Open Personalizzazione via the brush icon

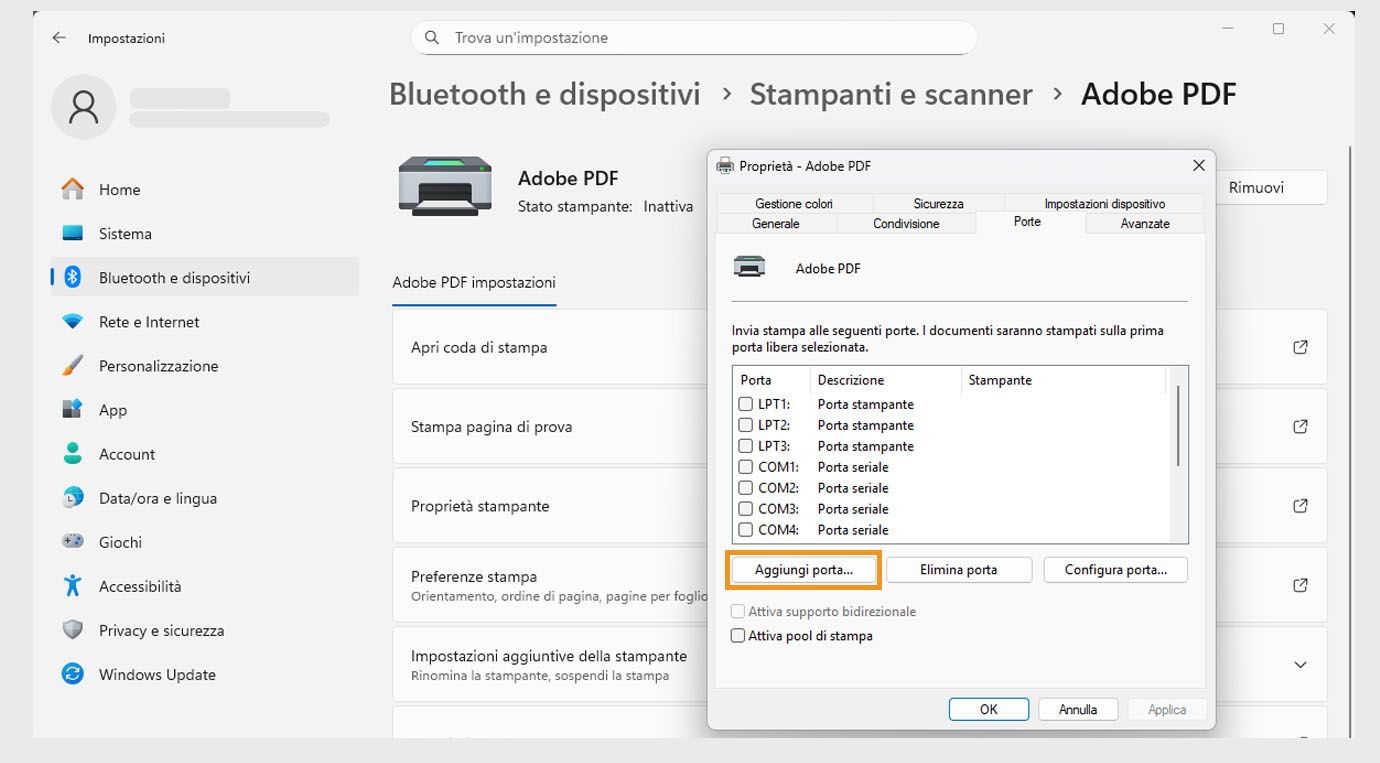point(70,365)
